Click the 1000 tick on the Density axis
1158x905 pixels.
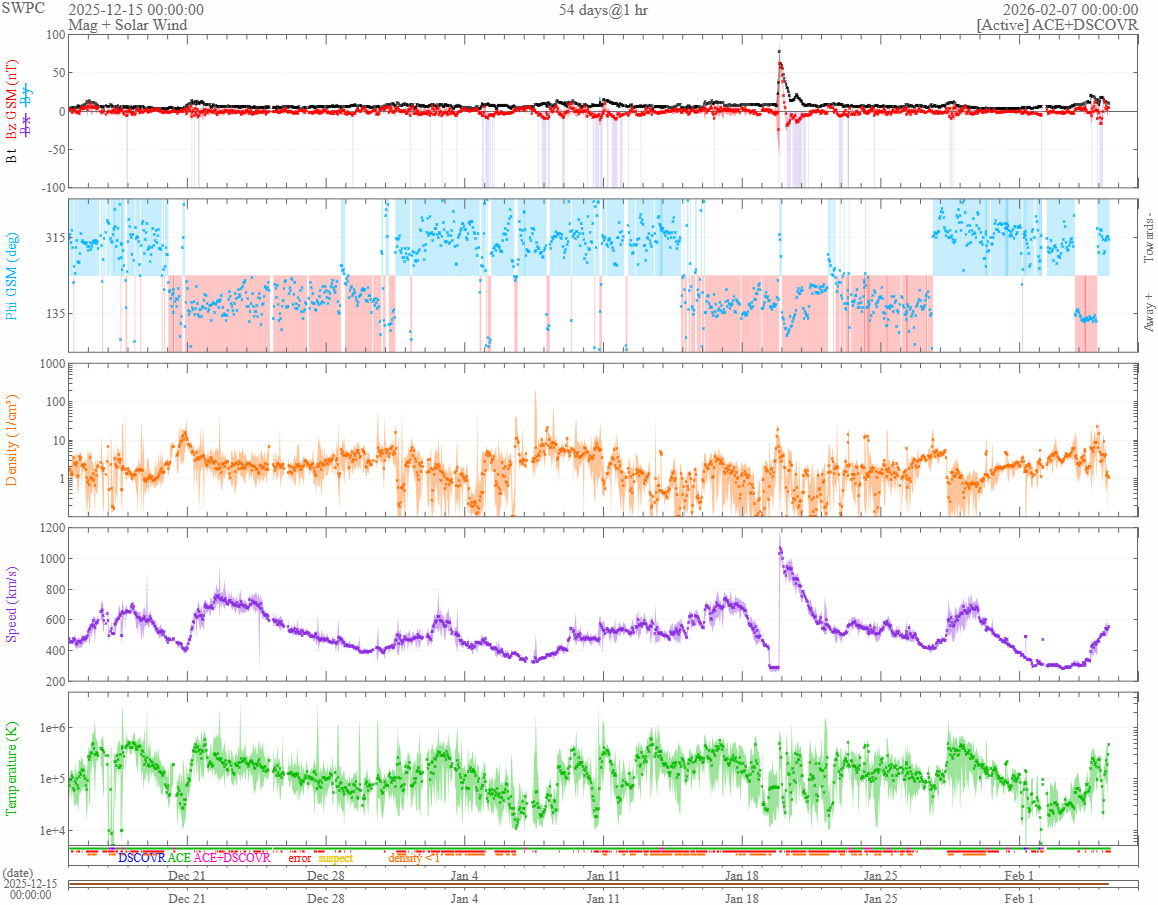pyautogui.click(x=52, y=364)
